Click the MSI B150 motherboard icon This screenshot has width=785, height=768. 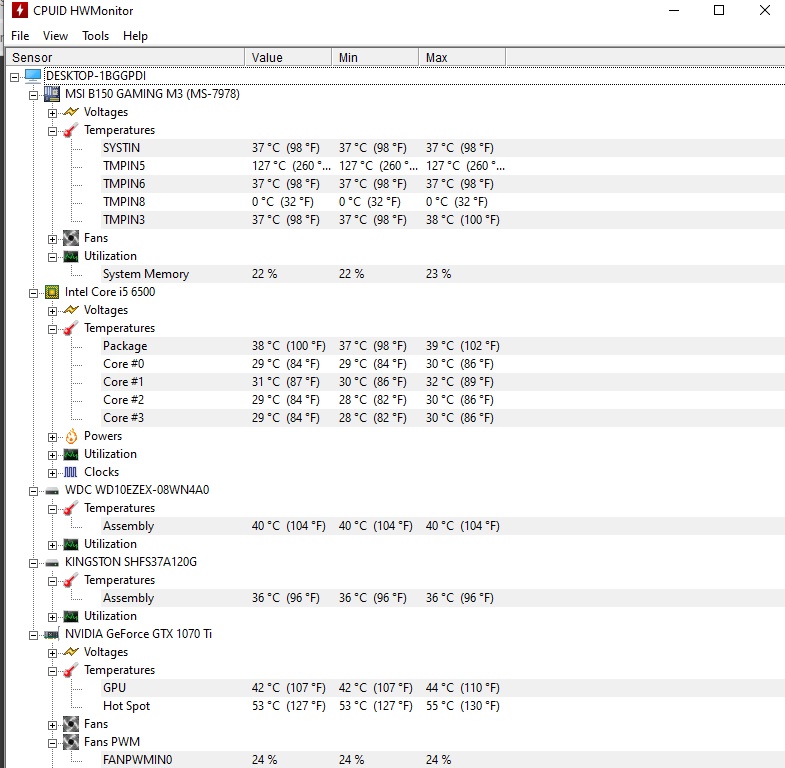tap(52, 94)
